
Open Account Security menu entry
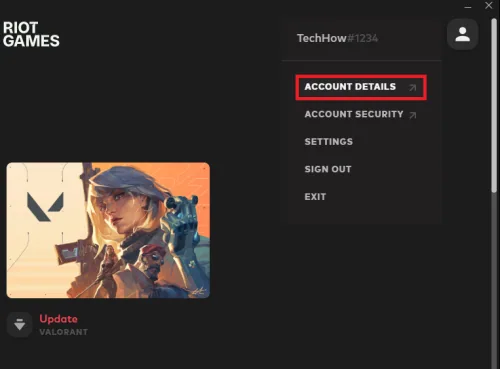coord(361,114)
